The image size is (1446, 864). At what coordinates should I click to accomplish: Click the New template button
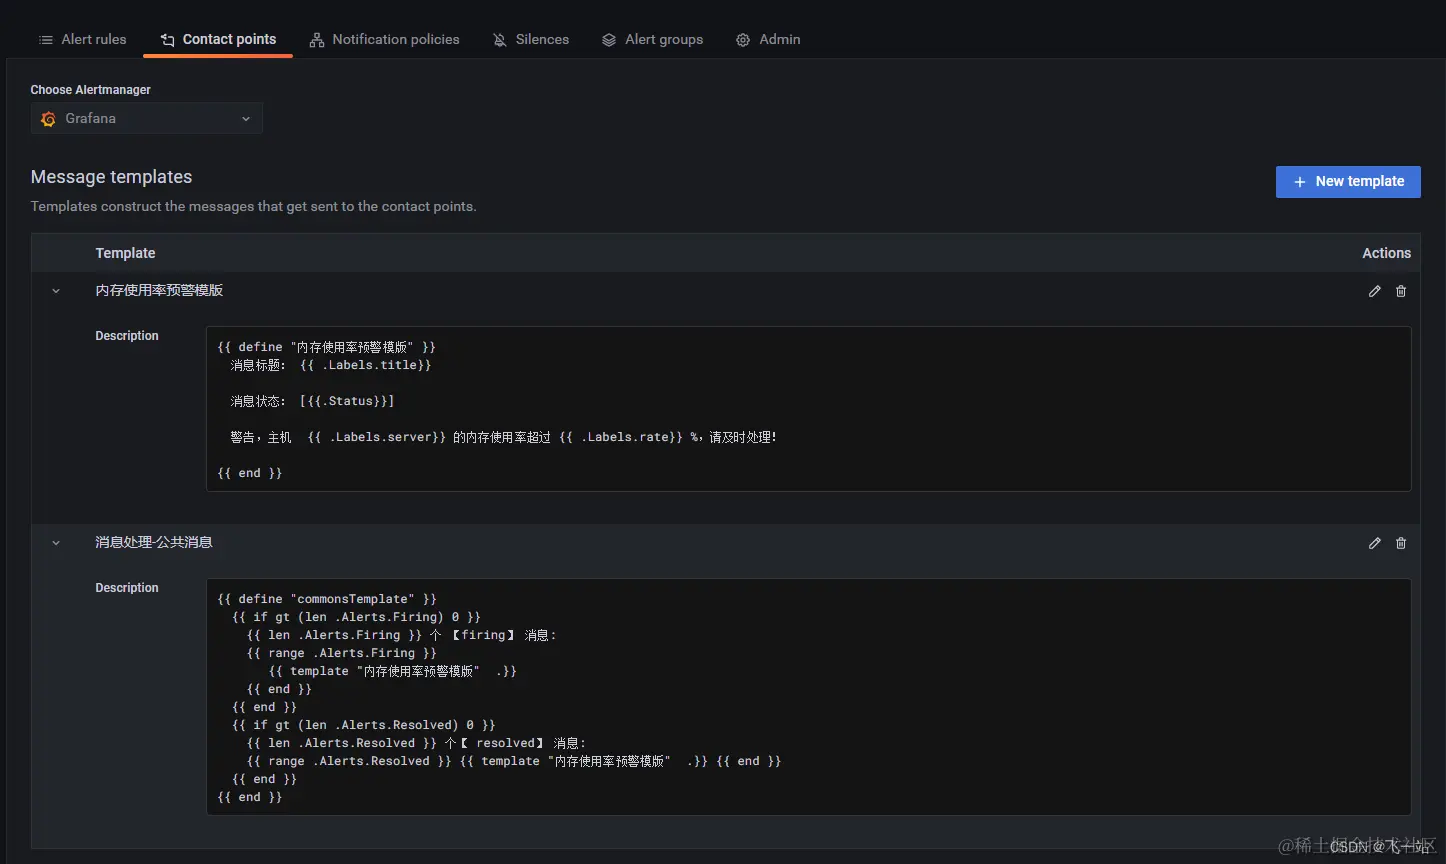[x=1348, y=181]
